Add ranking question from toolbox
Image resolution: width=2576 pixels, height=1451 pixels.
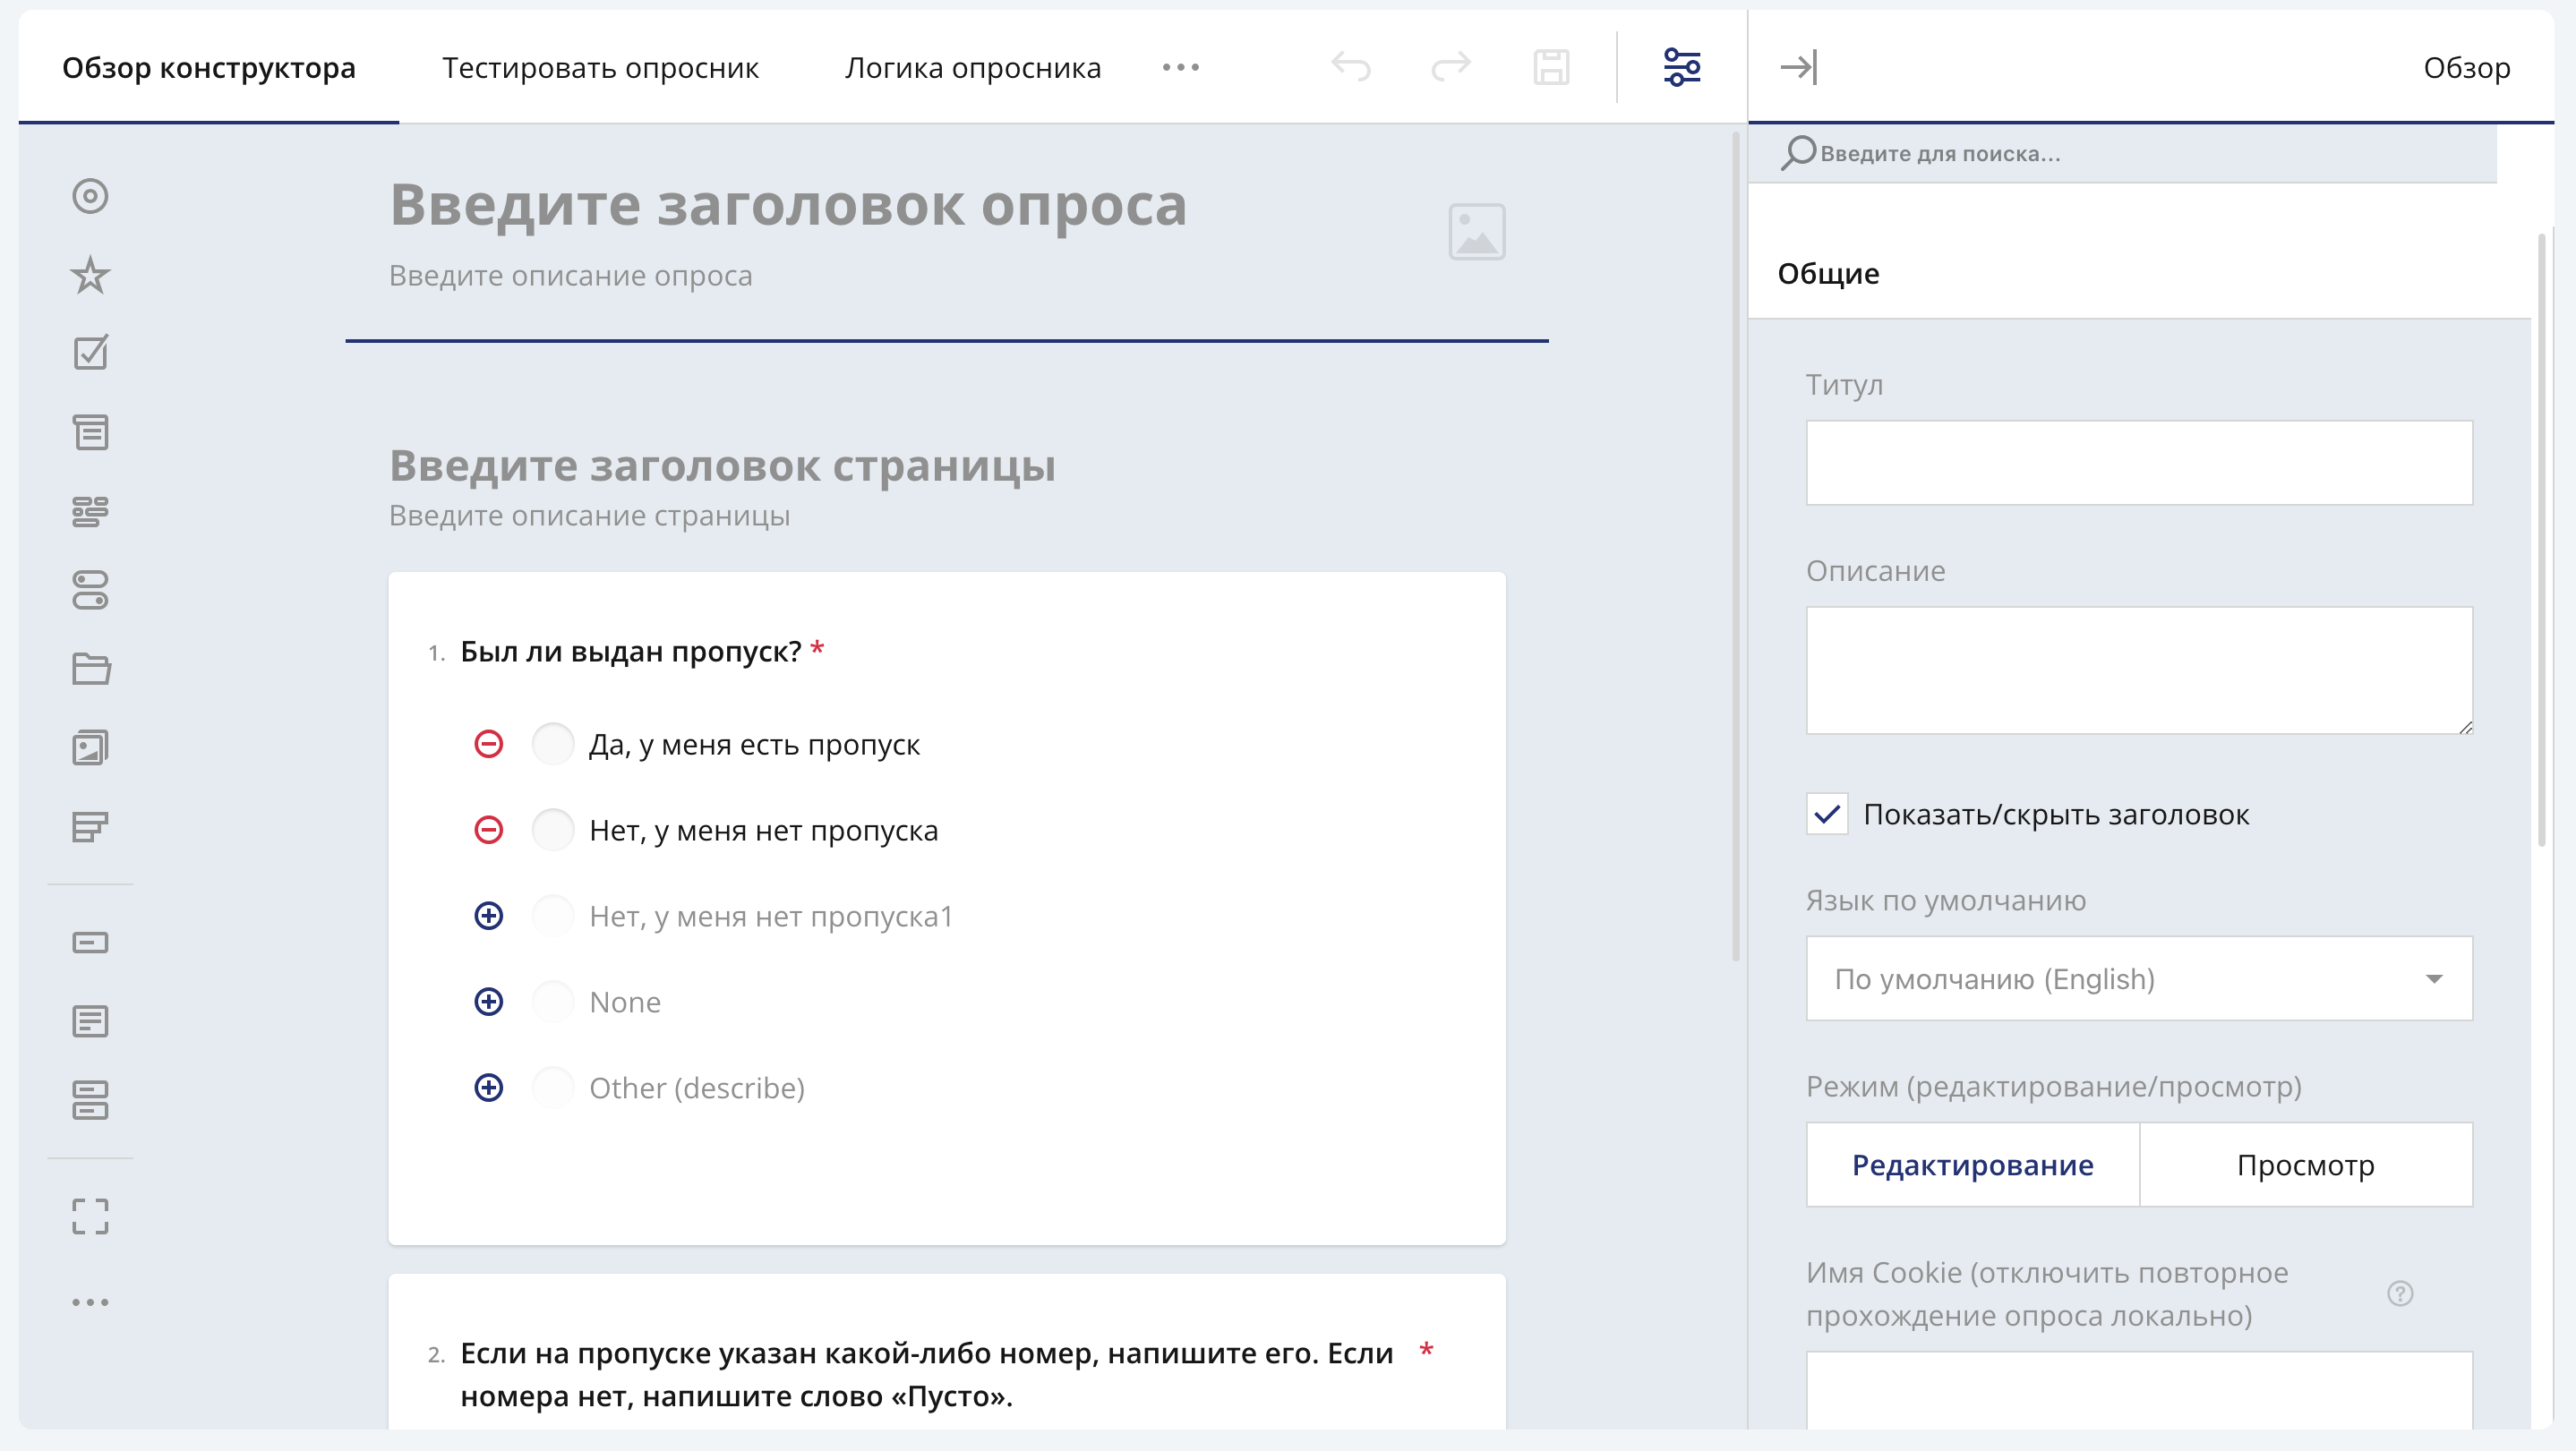tap(90, 826)
